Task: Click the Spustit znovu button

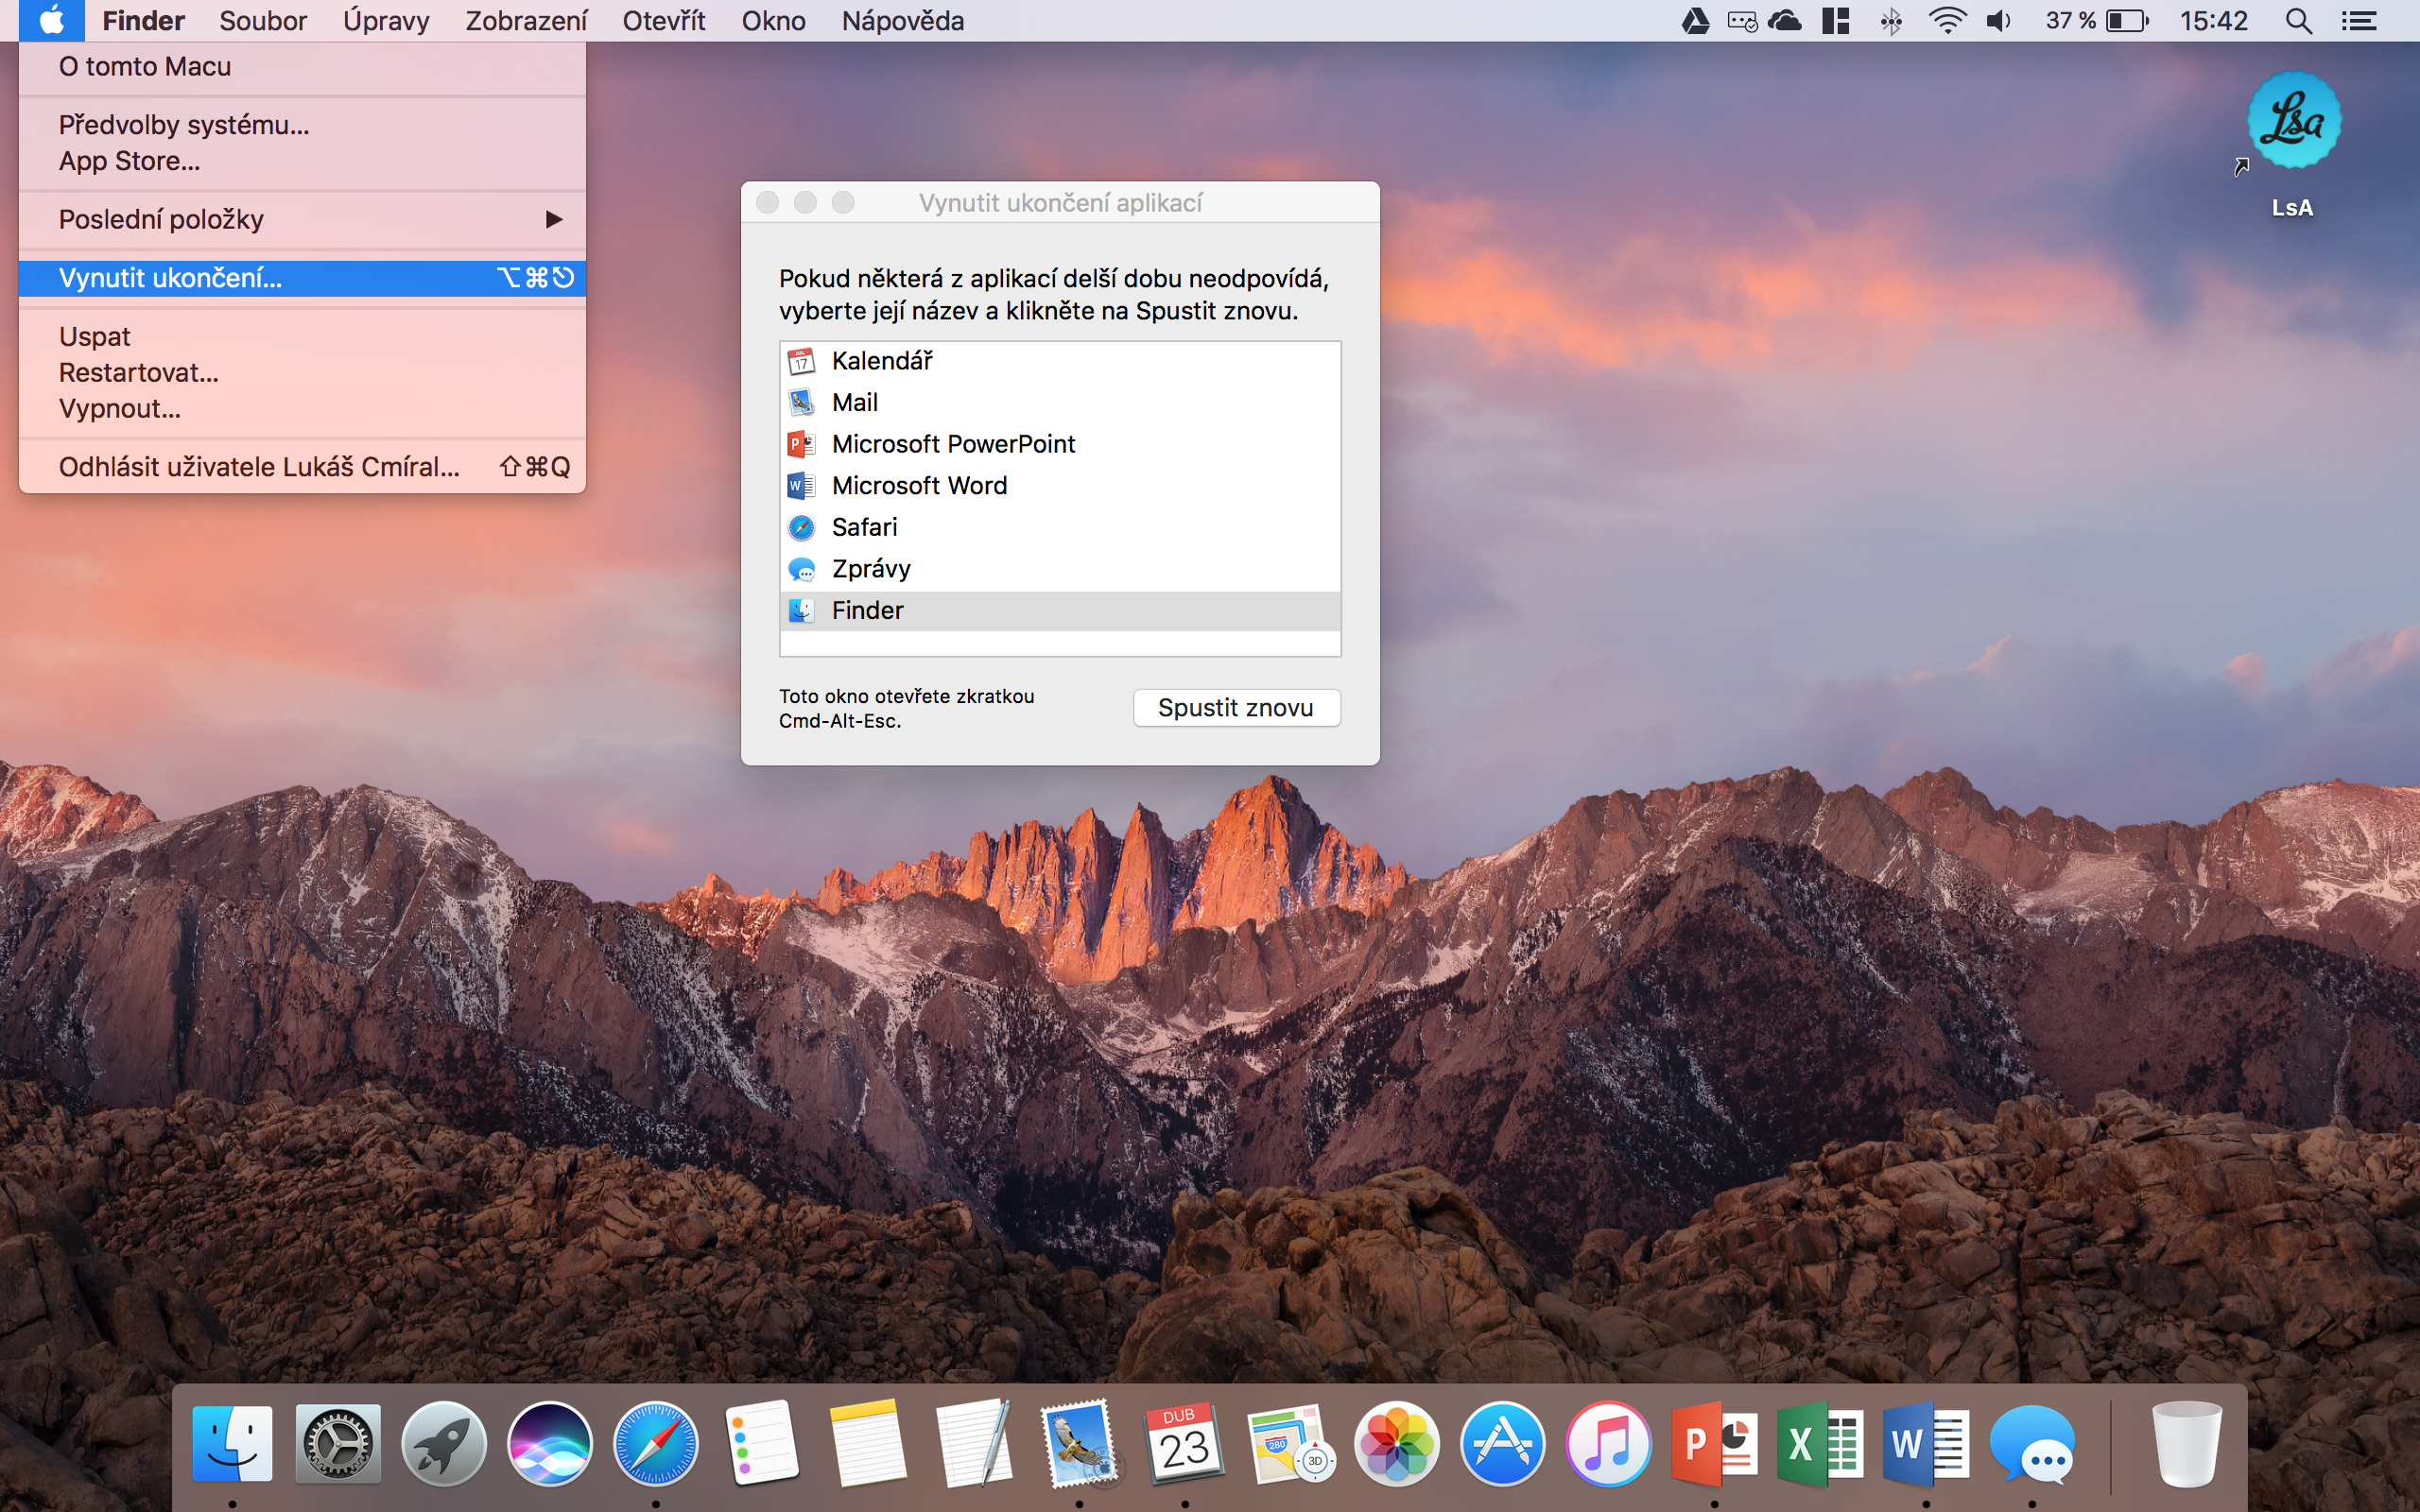Action: [1236, 708]
